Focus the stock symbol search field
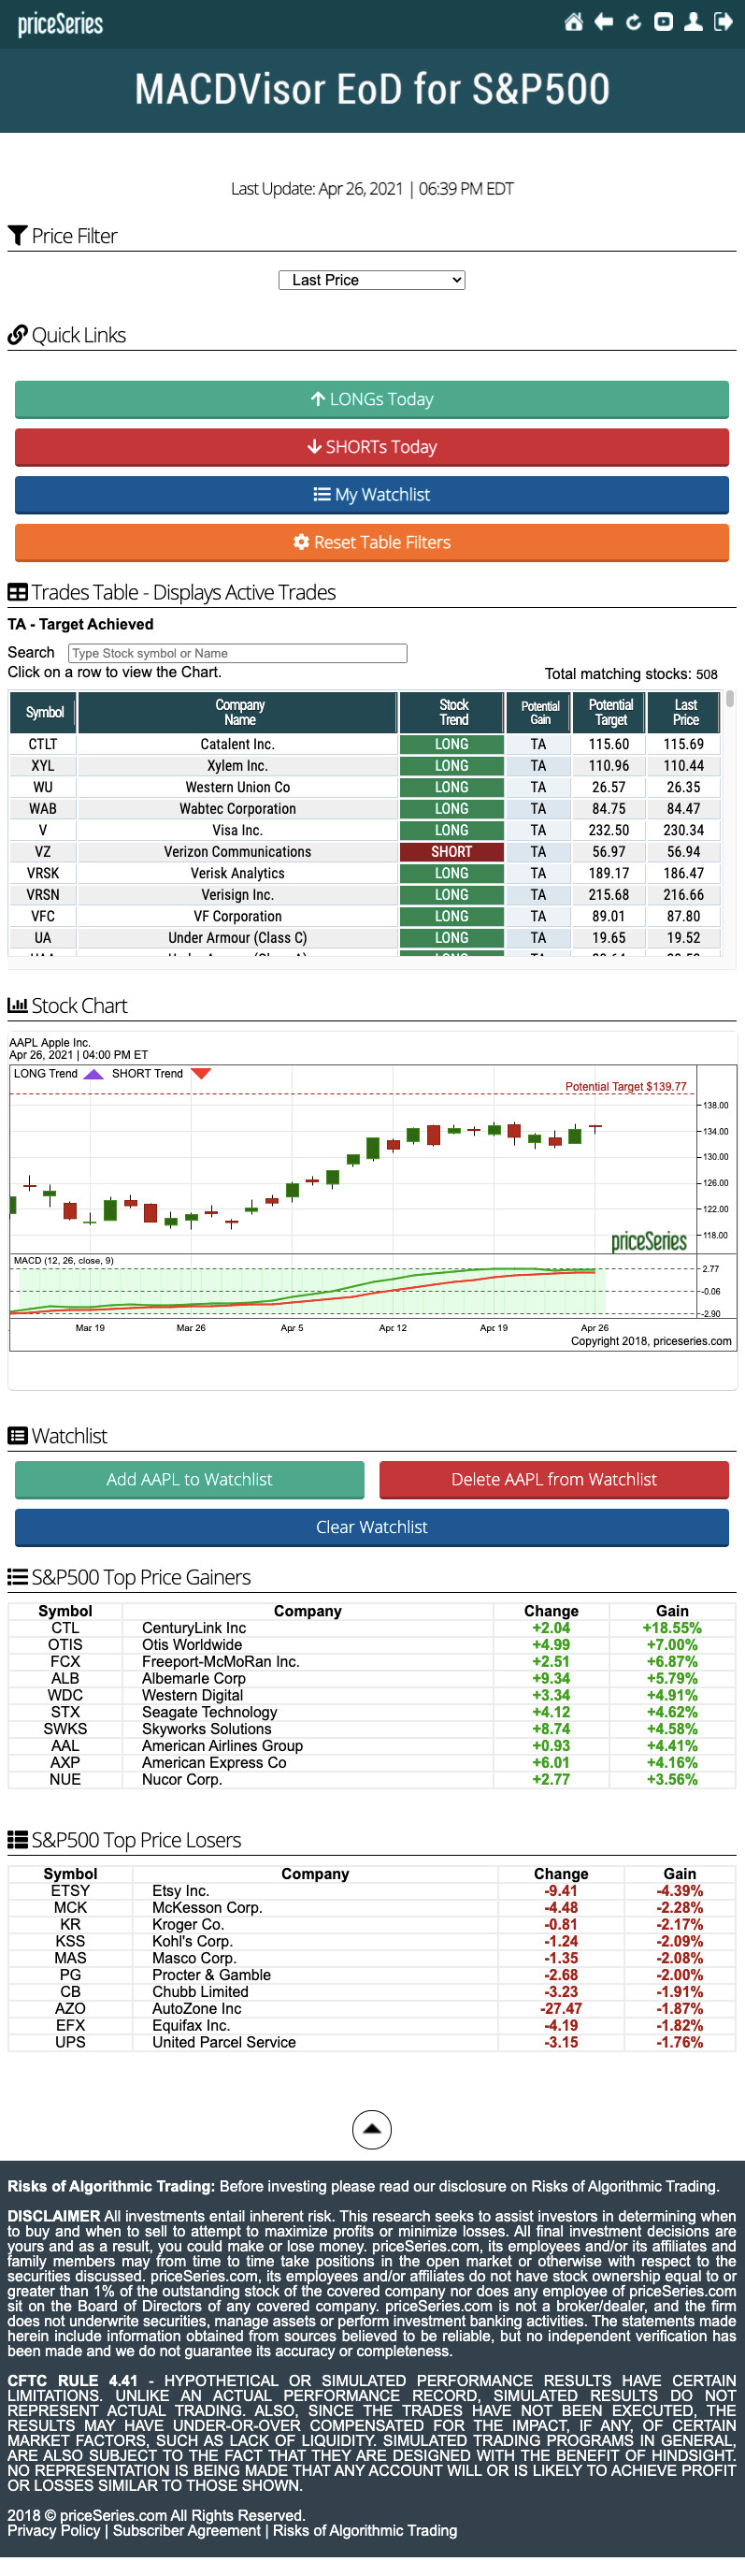 [238, 653]
